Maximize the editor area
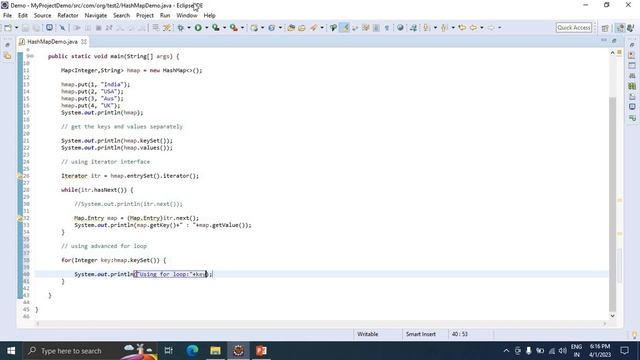This screenshot has width=640, height=360. pyautogui.click(x=614, y=40)
